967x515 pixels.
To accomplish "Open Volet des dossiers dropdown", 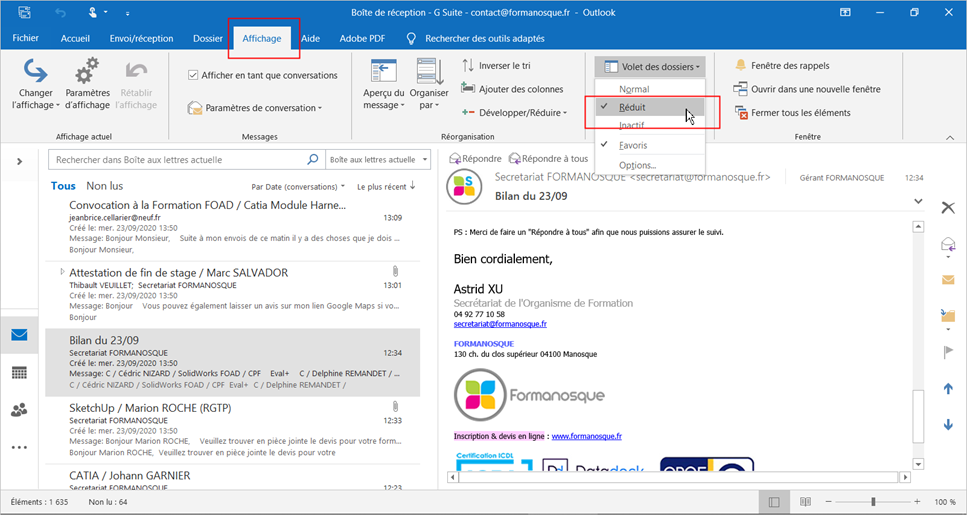I will 650,67.
